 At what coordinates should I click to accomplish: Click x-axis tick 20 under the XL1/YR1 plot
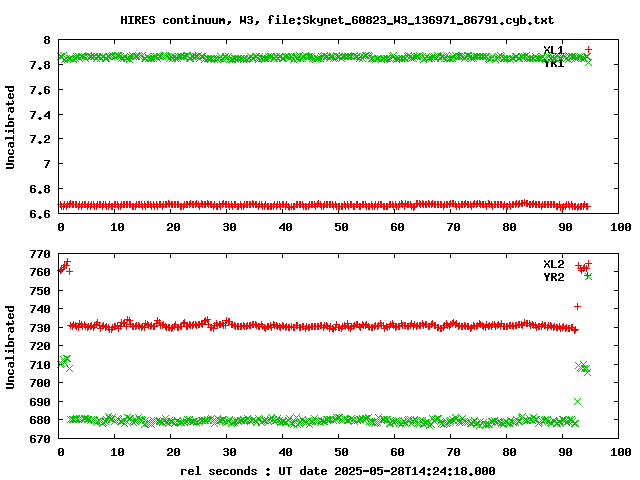[x=173, y=227]
